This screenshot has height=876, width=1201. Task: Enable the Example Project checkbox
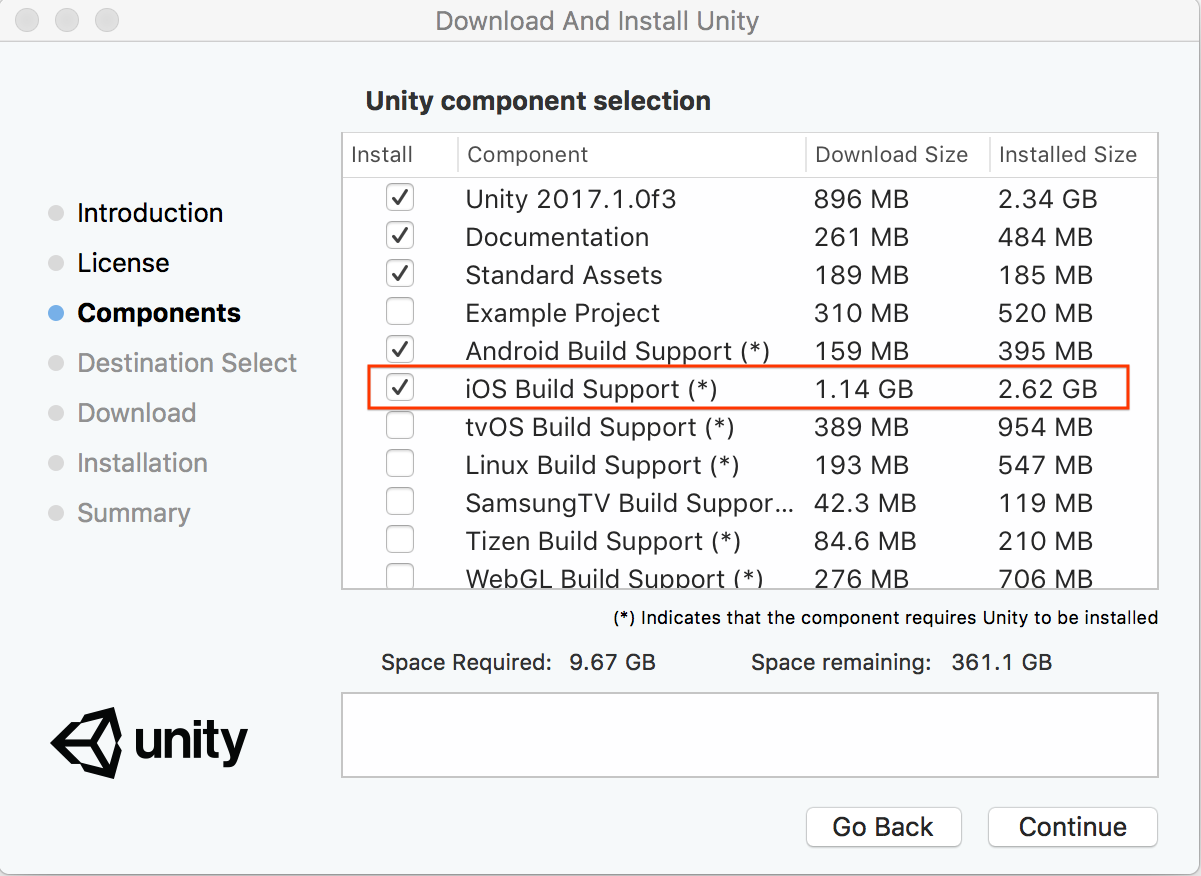(x=400, y=312)
